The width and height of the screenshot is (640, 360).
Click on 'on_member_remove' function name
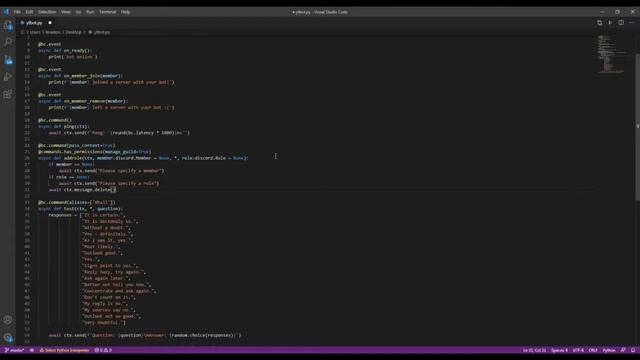(x=84, y=101)
